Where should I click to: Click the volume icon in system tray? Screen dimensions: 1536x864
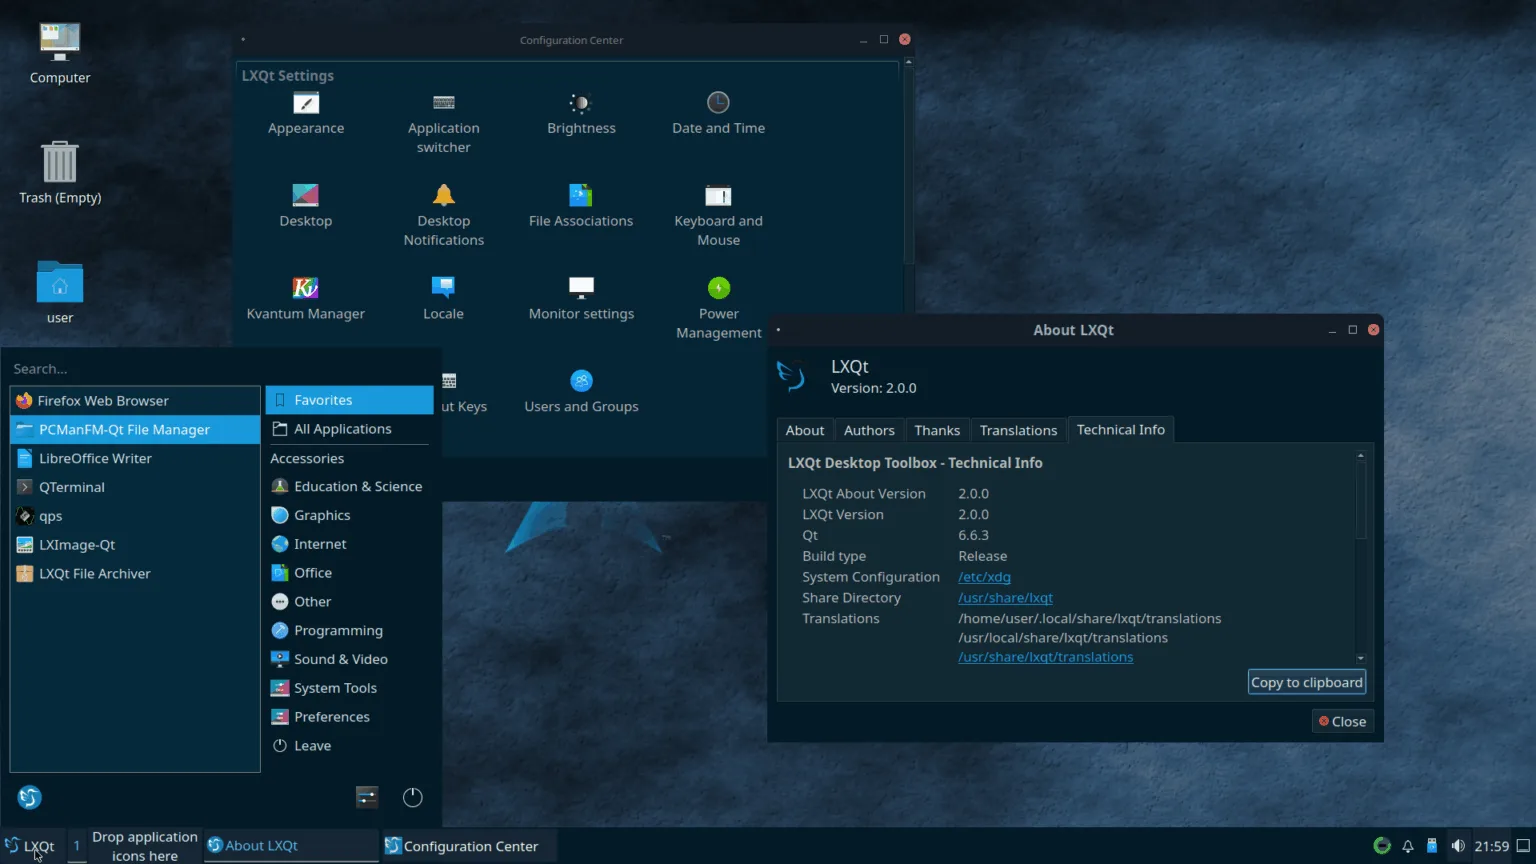click(1459, 845)
